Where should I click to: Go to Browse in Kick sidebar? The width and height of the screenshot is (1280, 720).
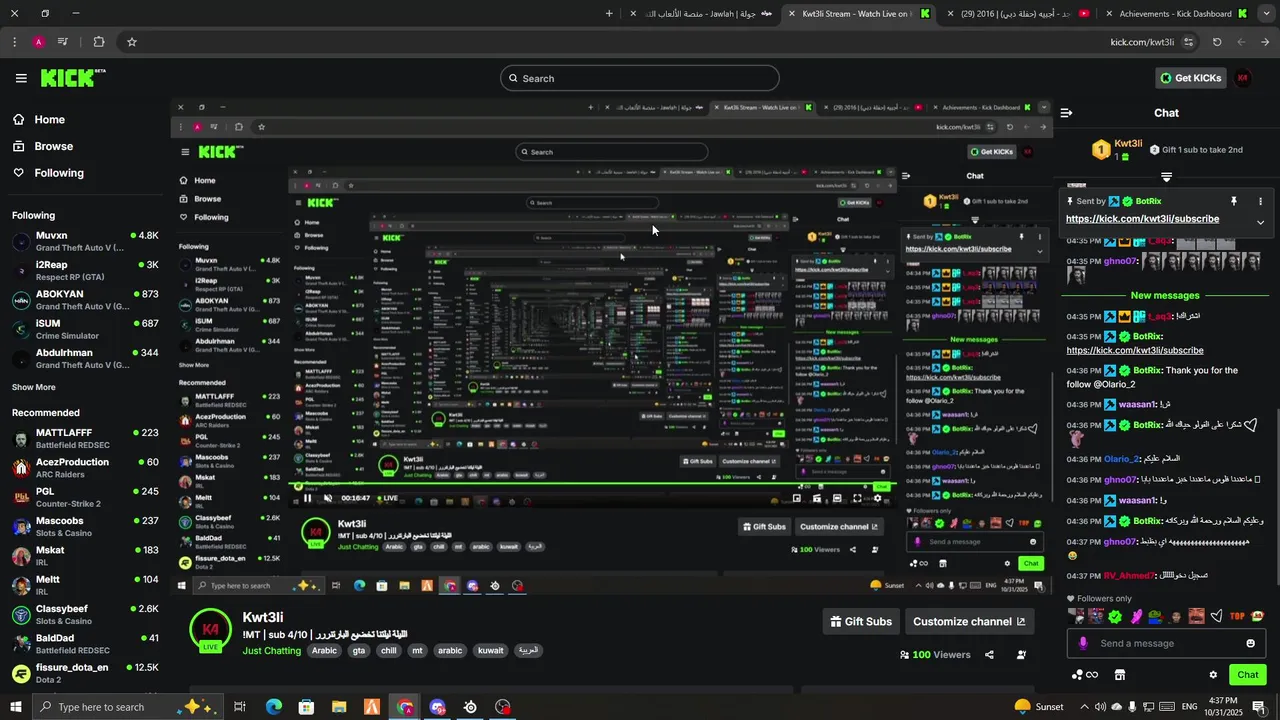point(54,146)
